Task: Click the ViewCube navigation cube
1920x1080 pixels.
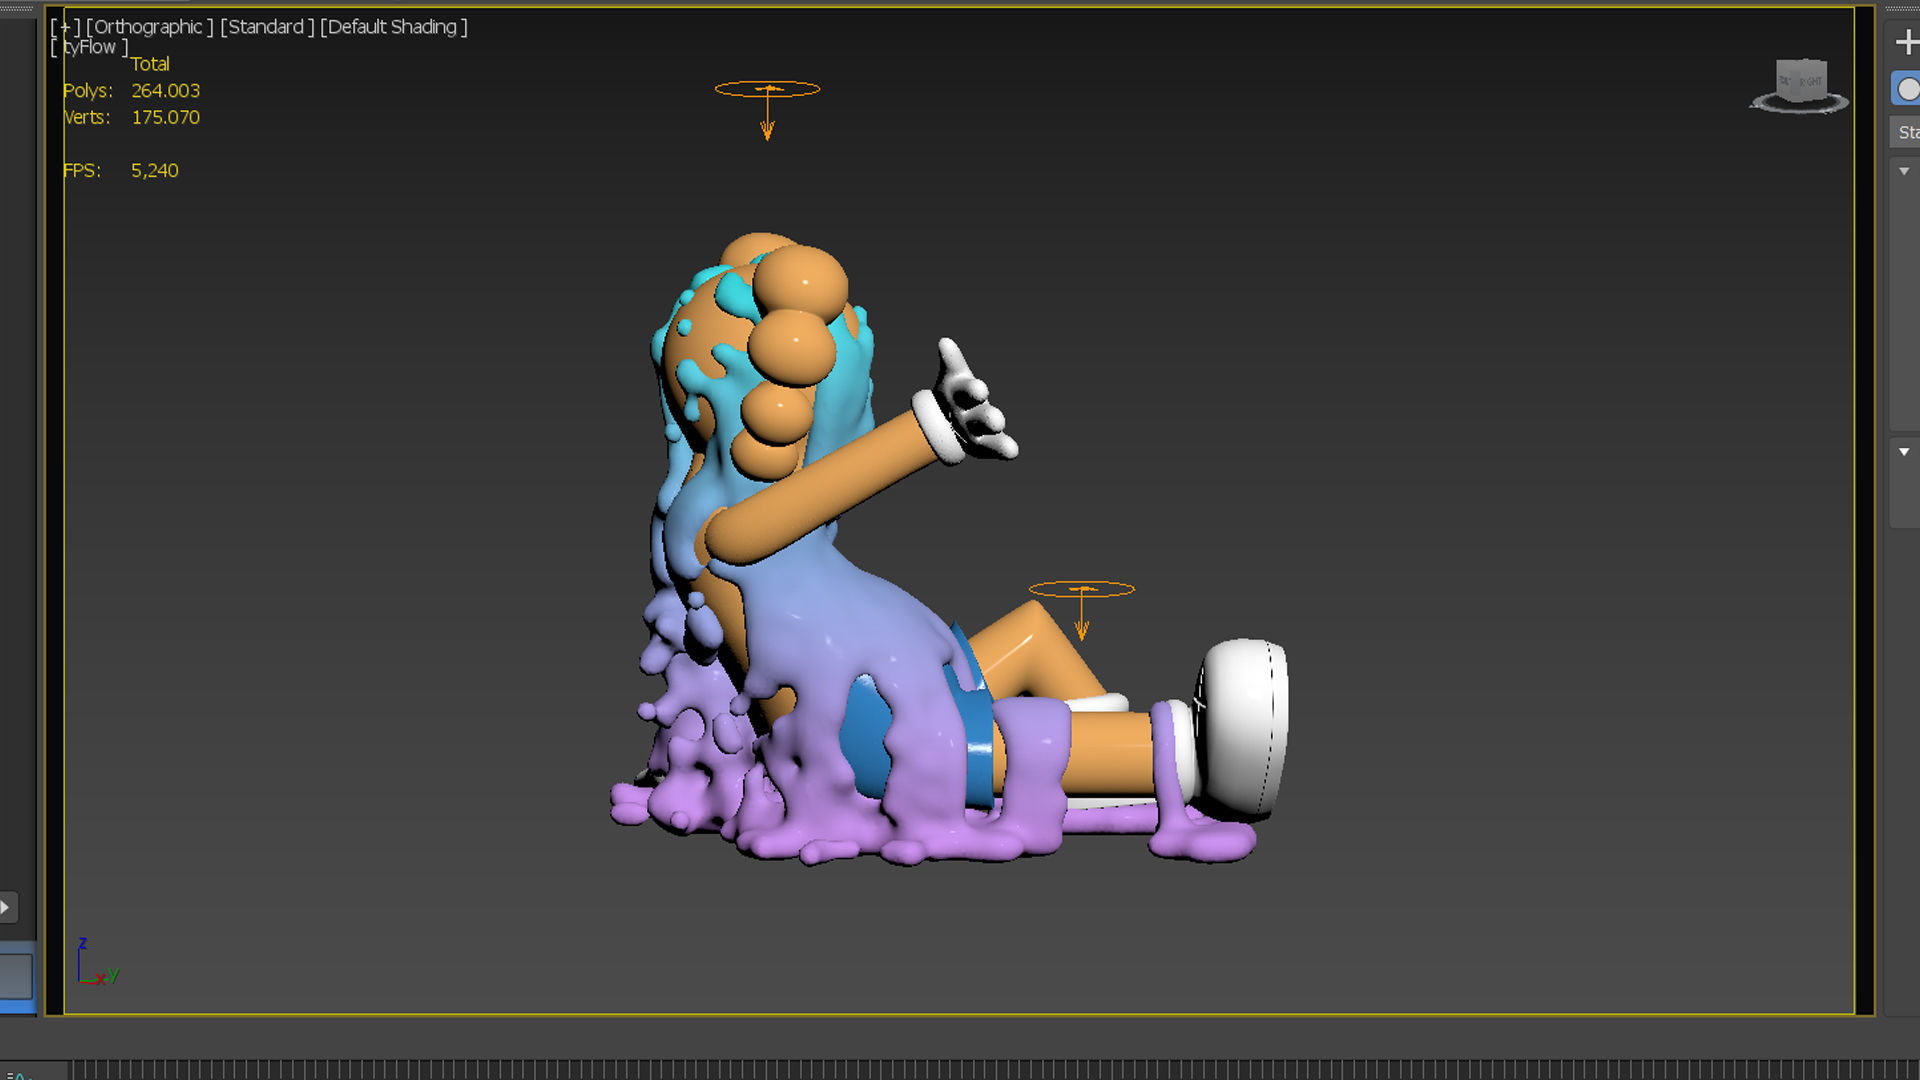Action: click(x=1802, y=80)
